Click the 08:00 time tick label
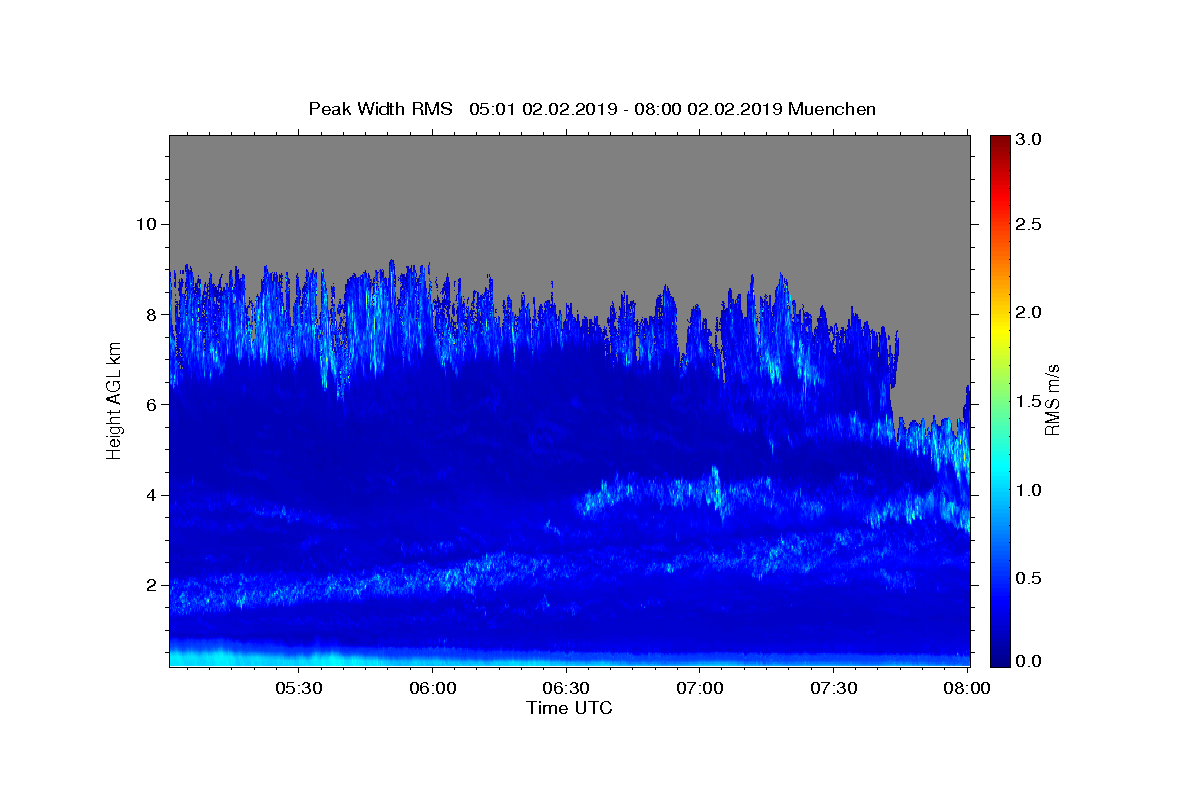The image size is (1200, 800). [967, 689]
